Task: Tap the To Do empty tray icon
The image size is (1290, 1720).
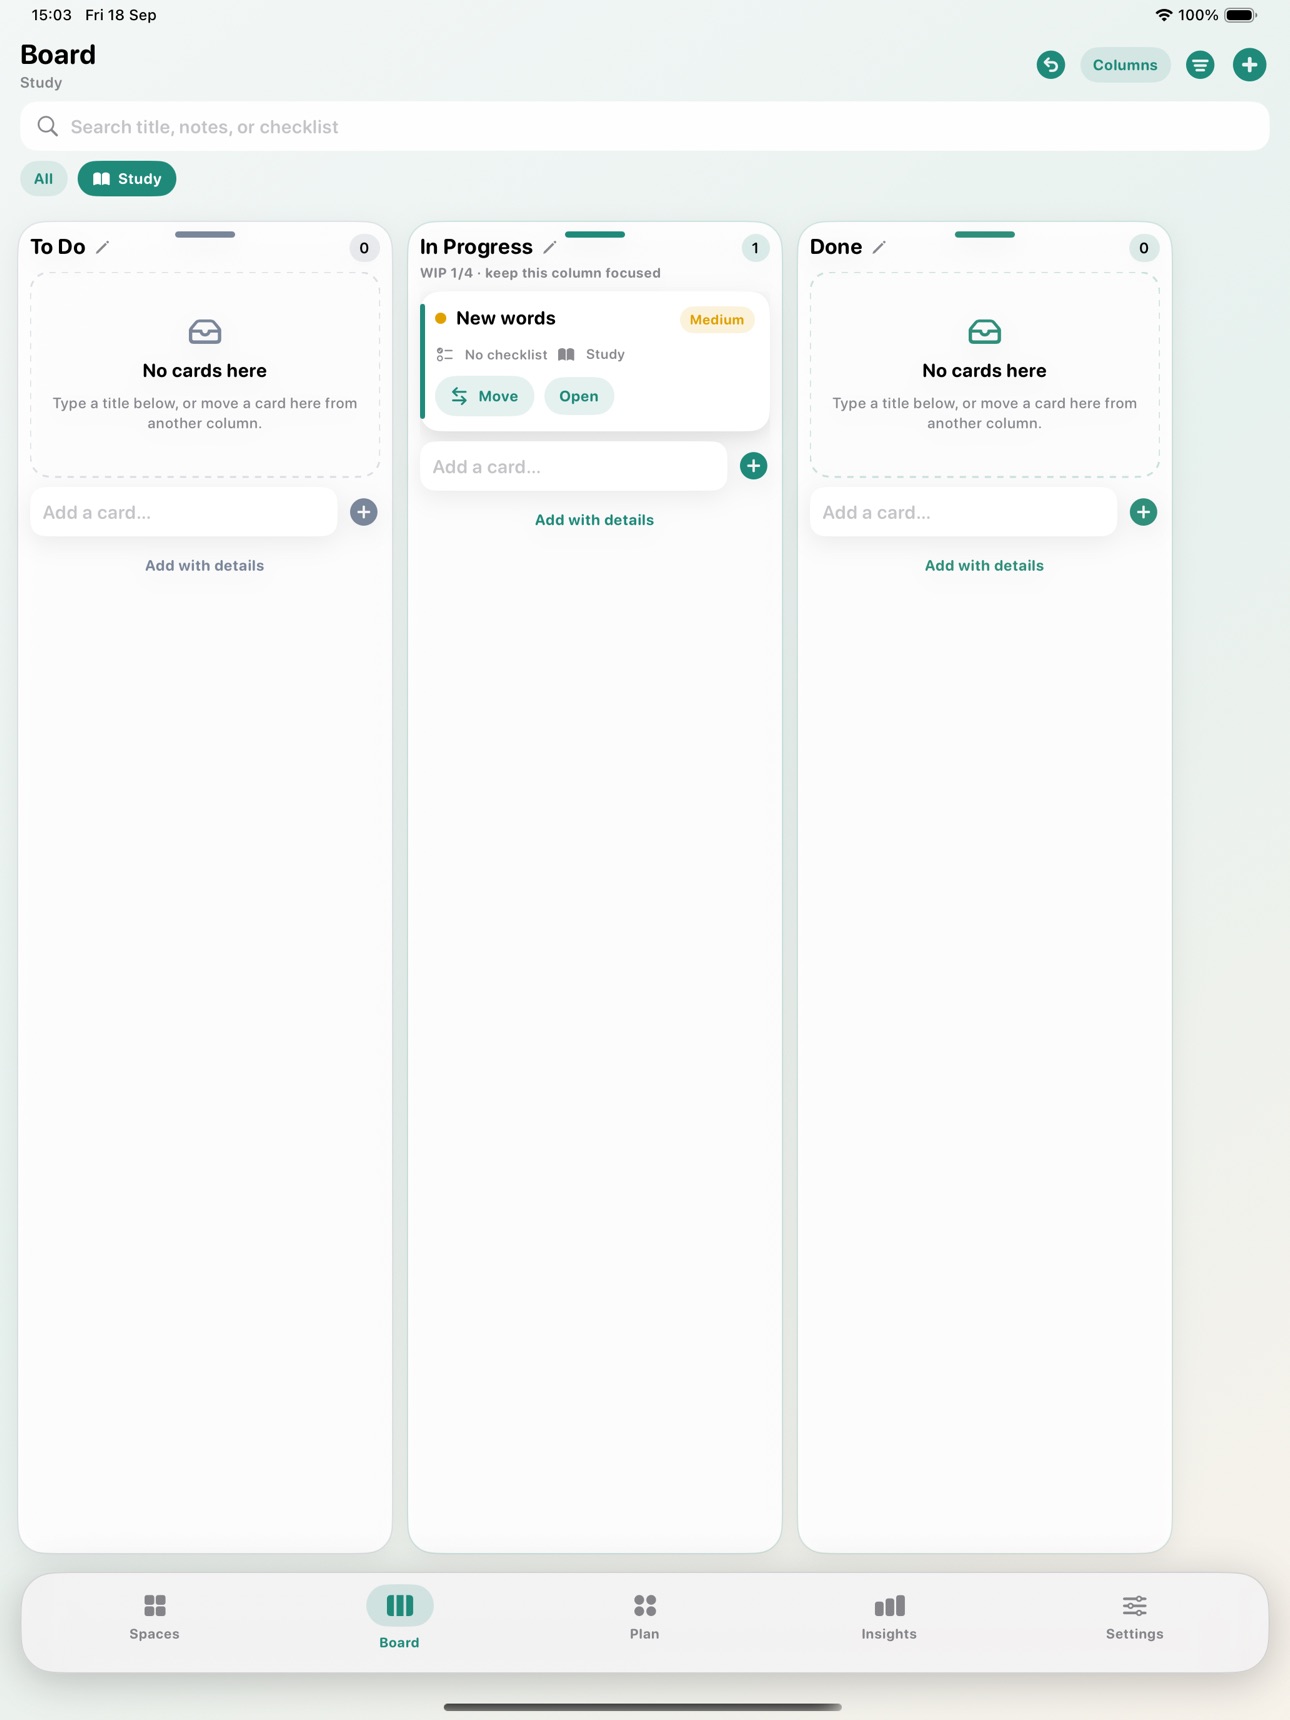Action: click(205, 331)
